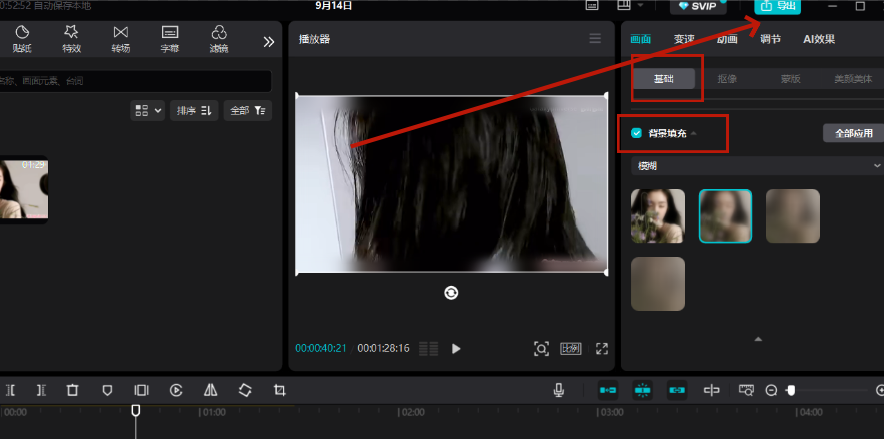884x439 pixels.
Task: Open the 模糊 background fill dropdown
Action: [x=756, y=165]
